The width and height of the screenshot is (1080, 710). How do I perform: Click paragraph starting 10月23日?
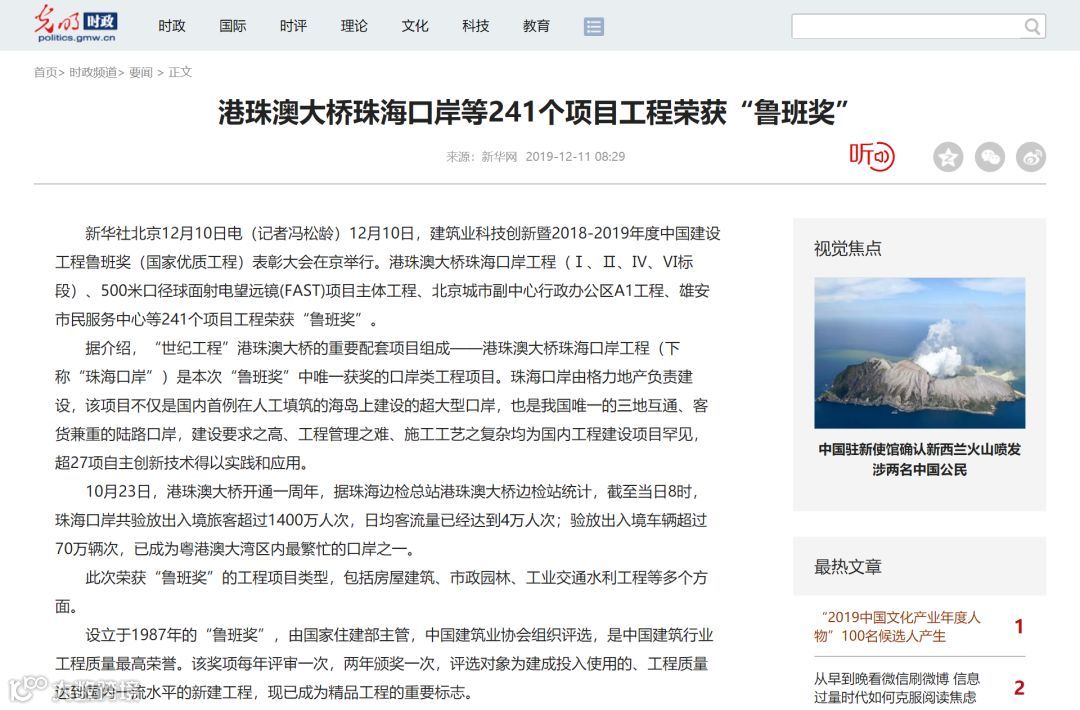point(382,520)
